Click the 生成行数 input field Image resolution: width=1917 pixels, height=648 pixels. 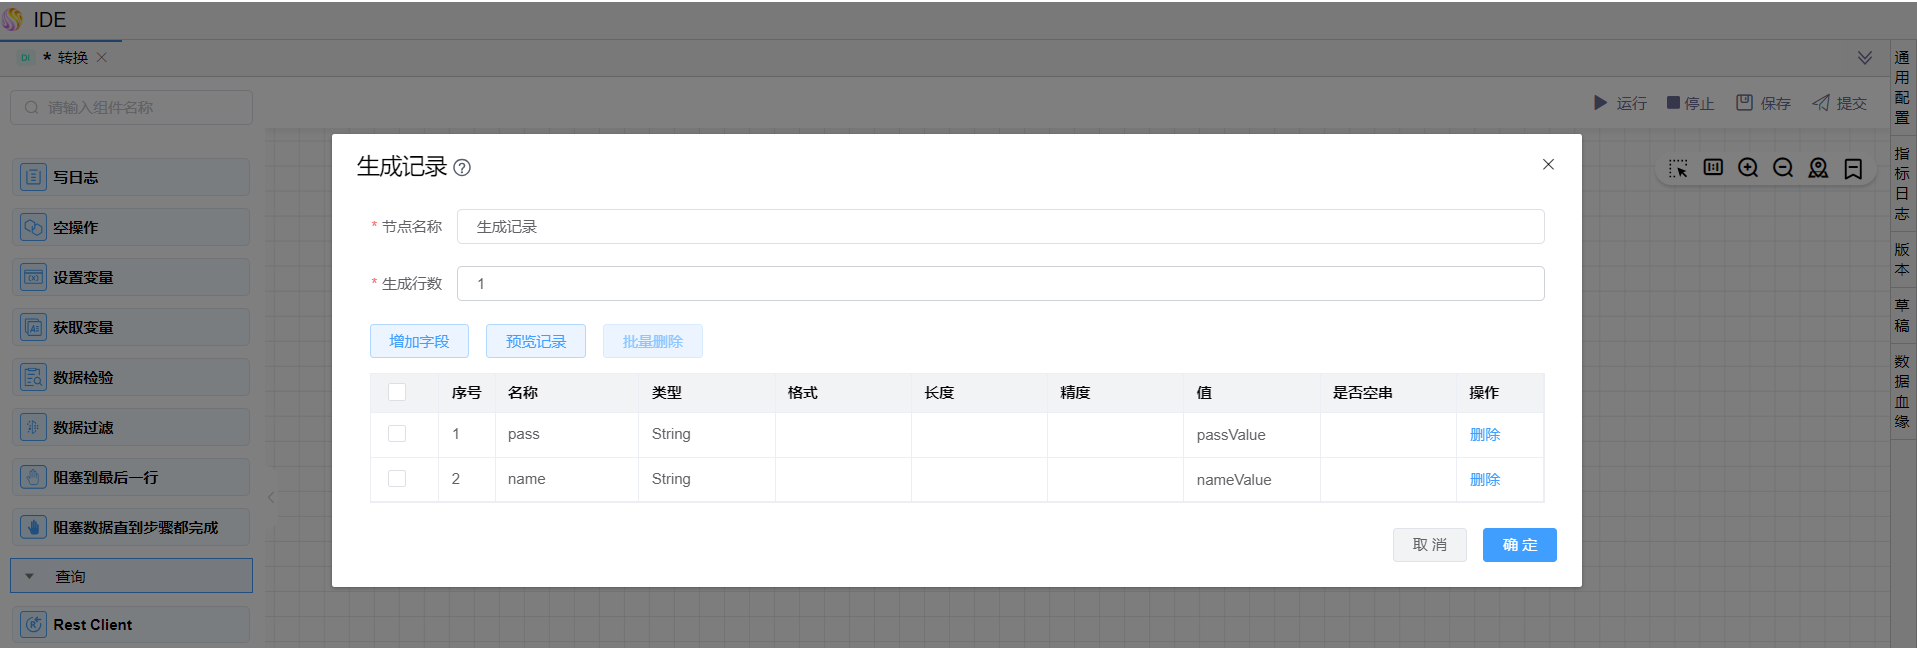point(1000,284)
